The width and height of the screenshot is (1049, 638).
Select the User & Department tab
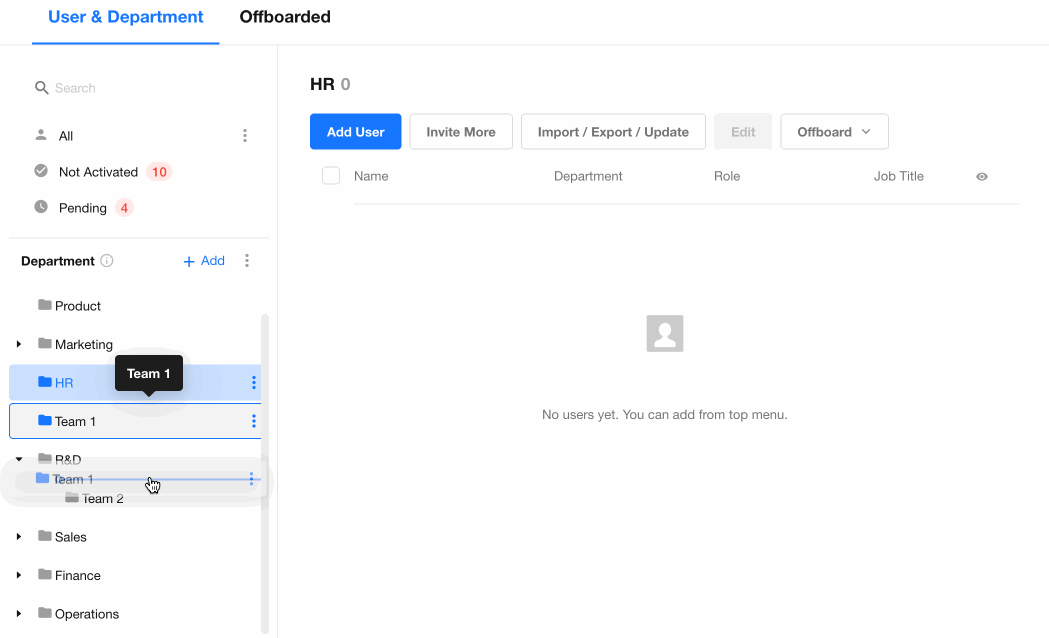(126, 17)
